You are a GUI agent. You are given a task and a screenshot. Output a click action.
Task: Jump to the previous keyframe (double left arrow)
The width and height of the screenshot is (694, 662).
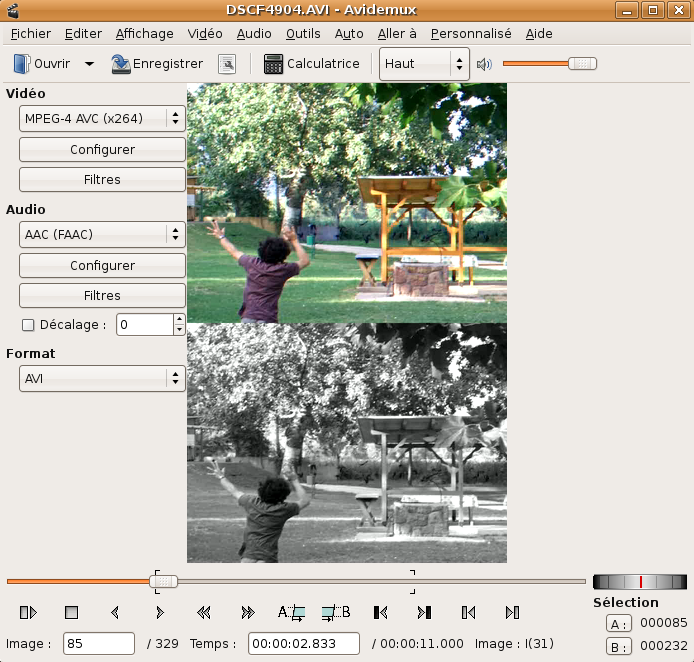coord(203,612)
